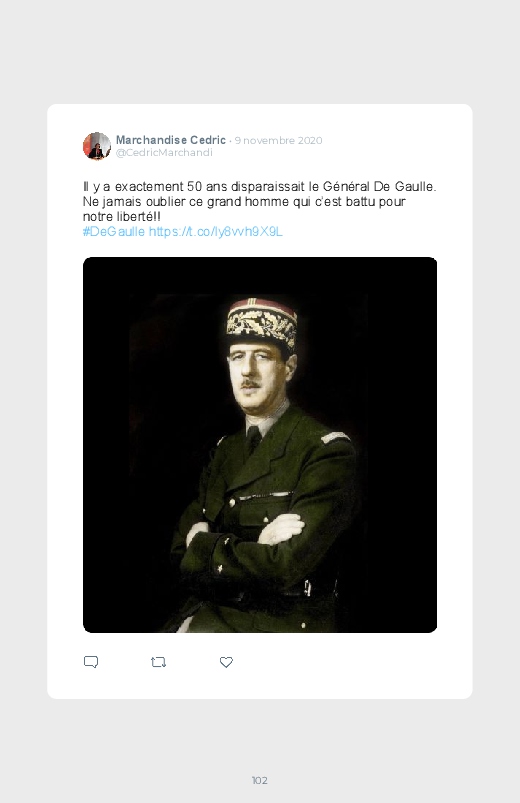Image resolution: width=520 pixels, height=803 pixels.
Task: Open Marchandise Cedric's round profile avatar
Action: coord(97,146)
